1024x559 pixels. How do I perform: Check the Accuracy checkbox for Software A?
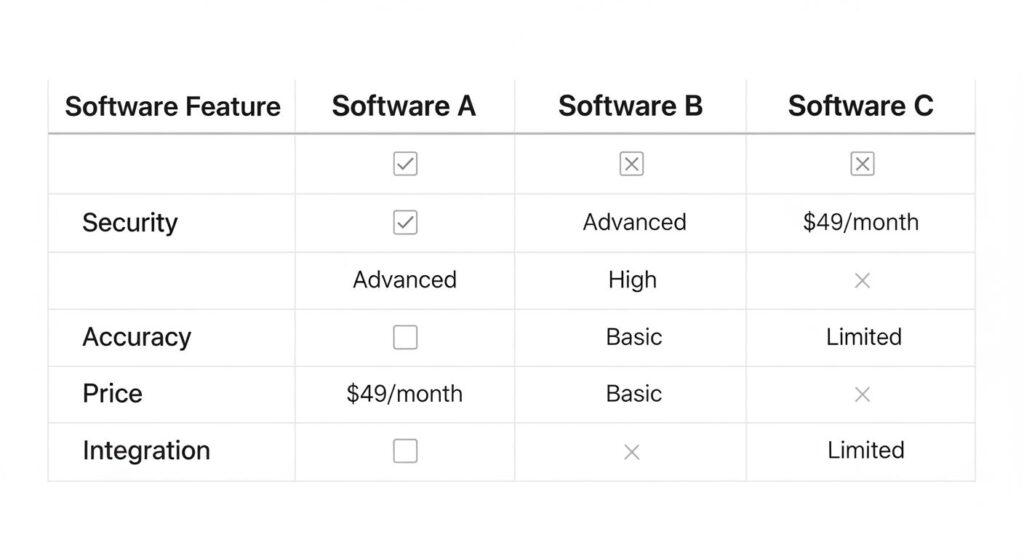pyautogui.click(x=405, y=338)
